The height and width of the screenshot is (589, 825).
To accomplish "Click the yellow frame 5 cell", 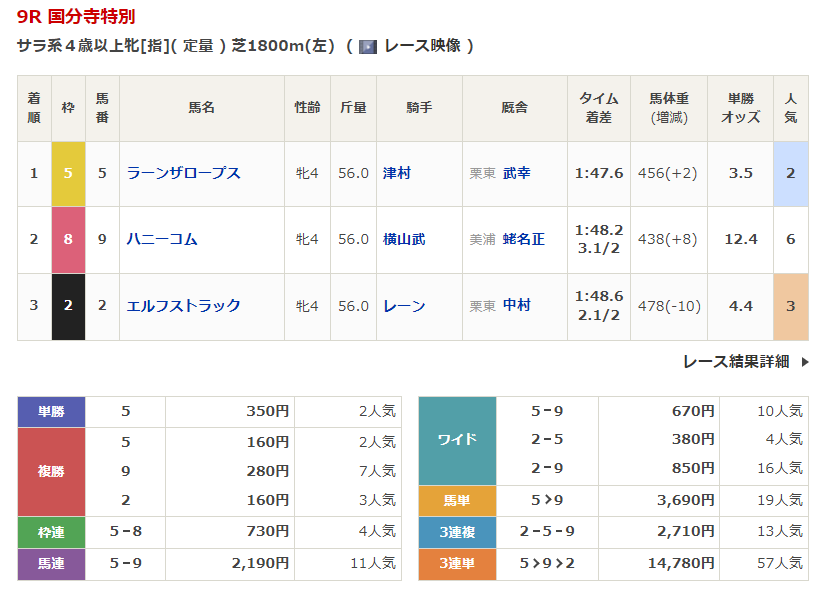I will [68, 173].
